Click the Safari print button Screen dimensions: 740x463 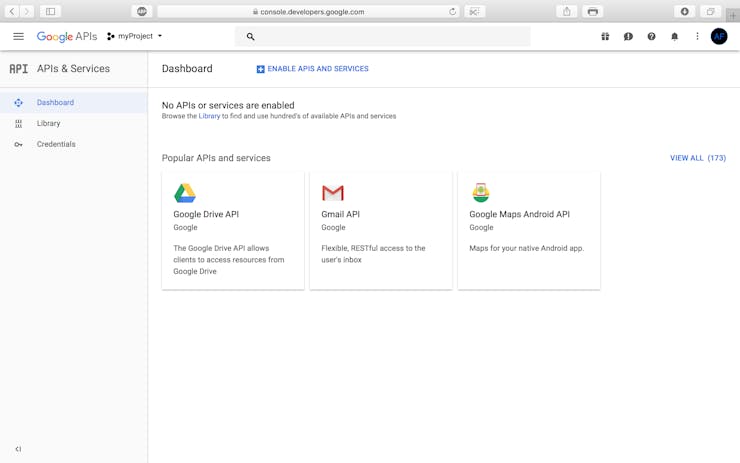point(593,11)
